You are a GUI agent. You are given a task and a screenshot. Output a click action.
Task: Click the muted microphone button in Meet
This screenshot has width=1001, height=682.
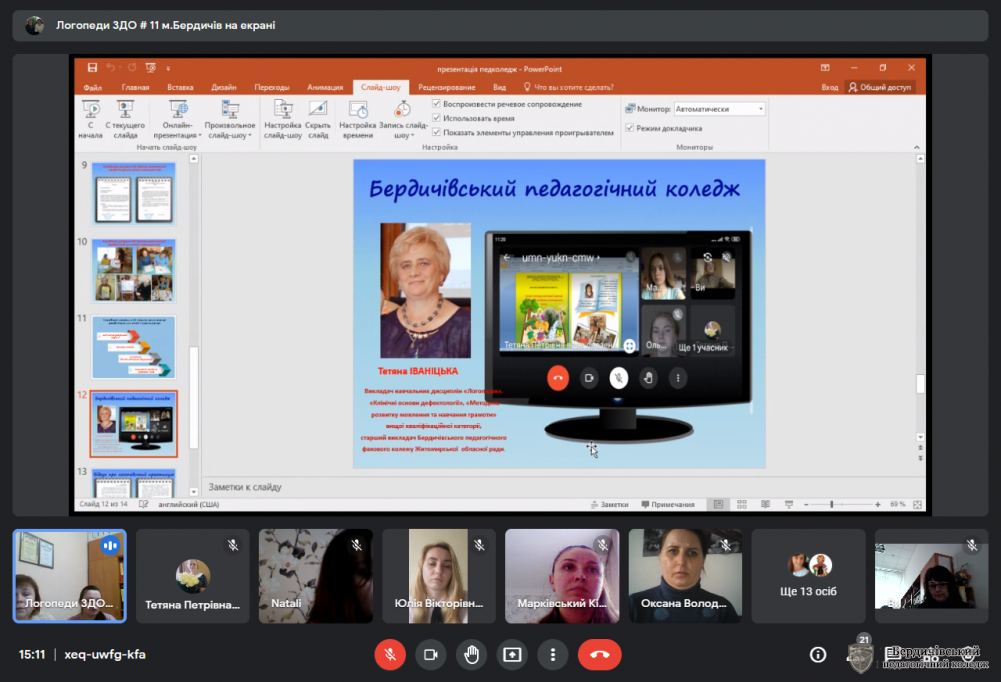coord(390,654)
